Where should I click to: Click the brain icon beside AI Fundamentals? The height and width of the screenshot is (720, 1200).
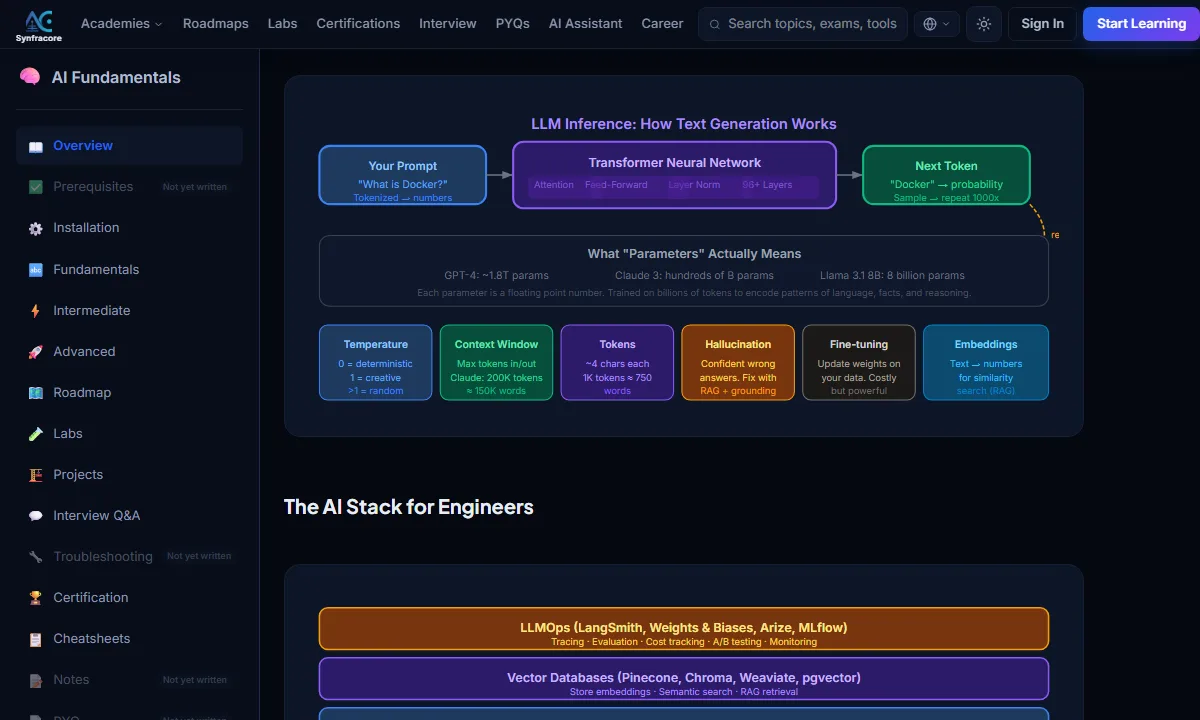[x=30, y=77]
